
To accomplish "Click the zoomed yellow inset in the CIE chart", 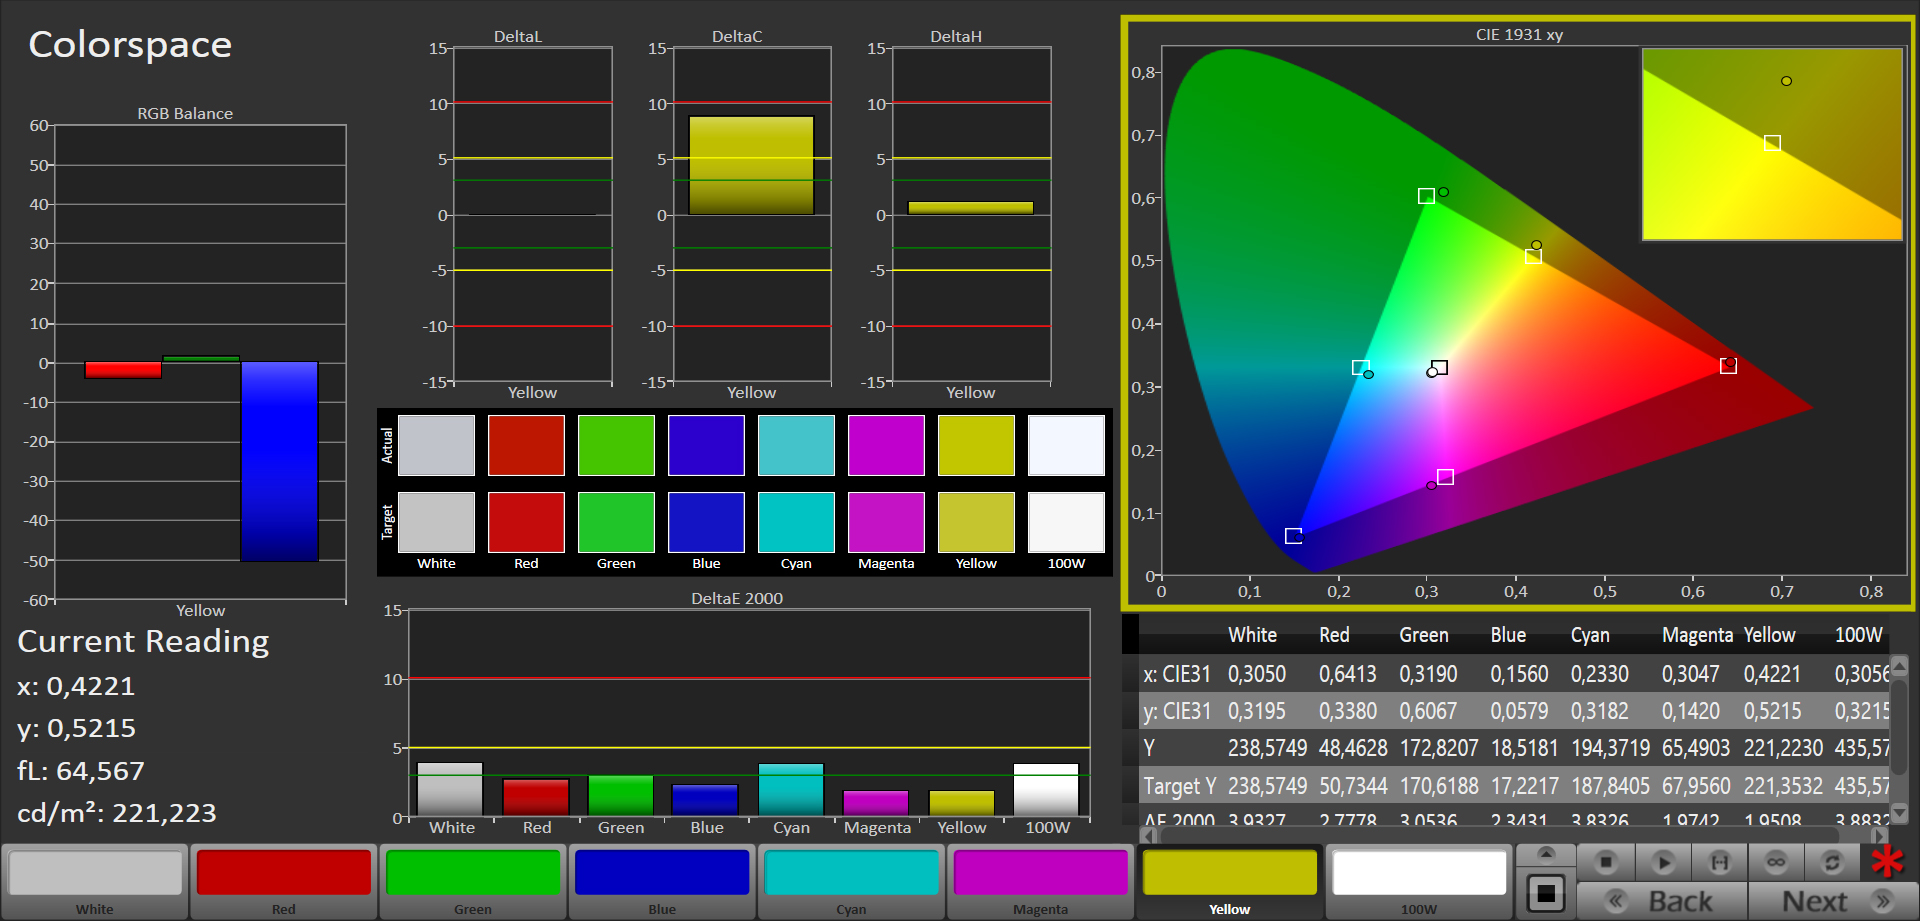I will (1772, 144).
